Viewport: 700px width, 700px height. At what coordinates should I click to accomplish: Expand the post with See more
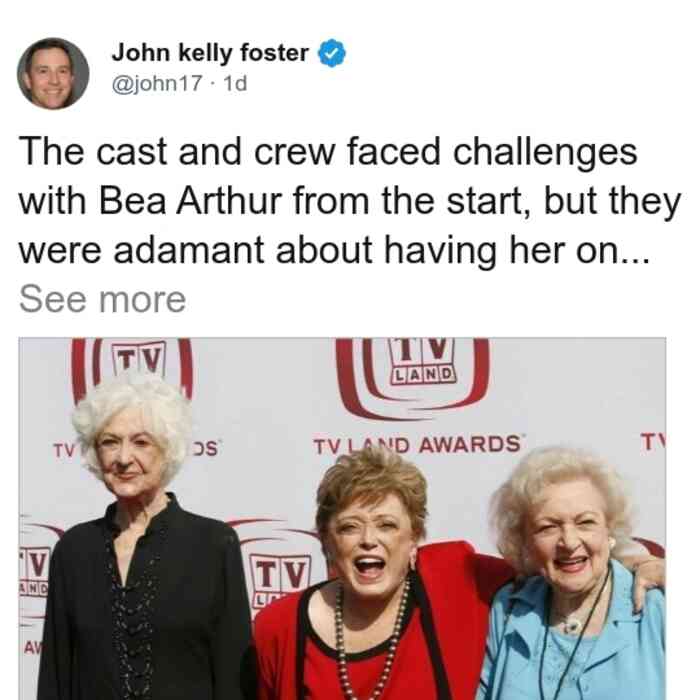[102, 299]
